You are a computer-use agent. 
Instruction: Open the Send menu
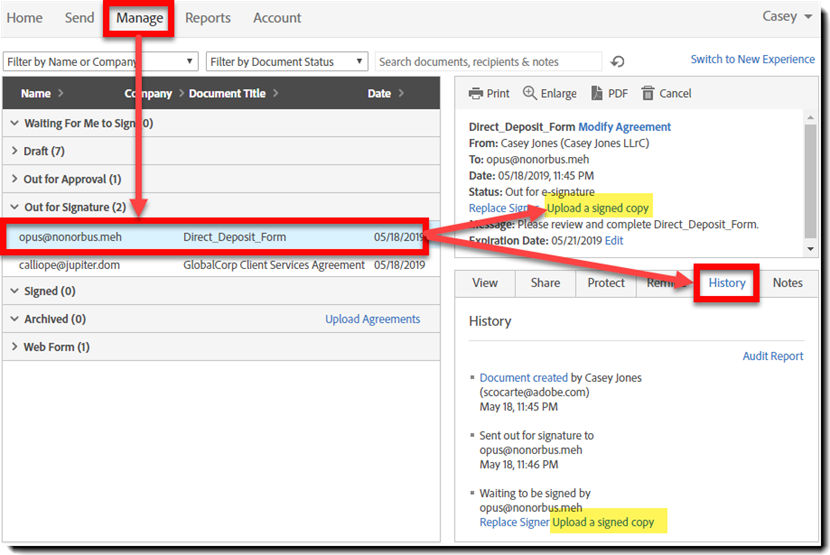[x=79, y=17]
